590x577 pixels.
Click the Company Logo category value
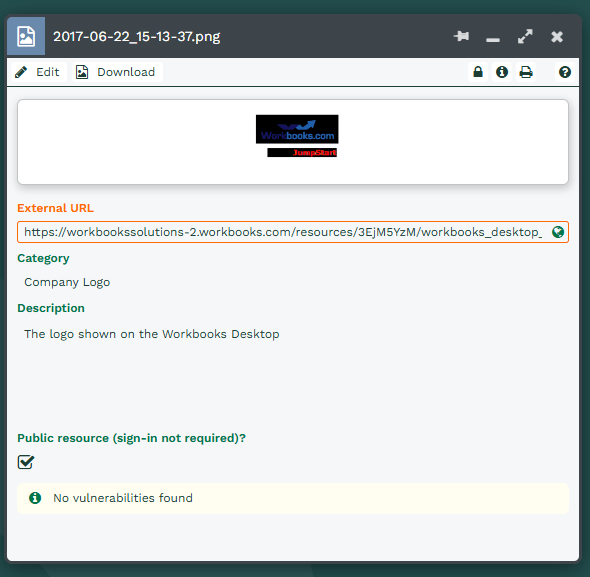point(67,282)
